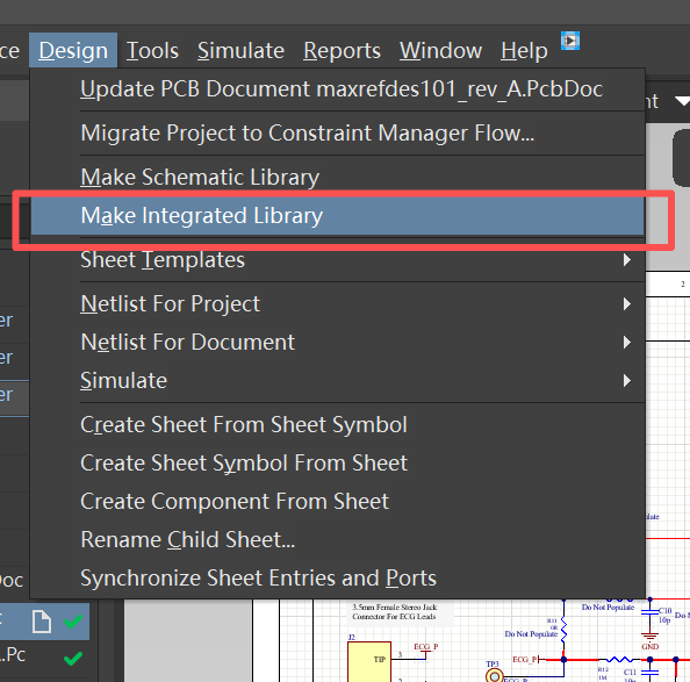Click the green checkmark on the .Pc row
690x682 pixels.
click(73, 658)
